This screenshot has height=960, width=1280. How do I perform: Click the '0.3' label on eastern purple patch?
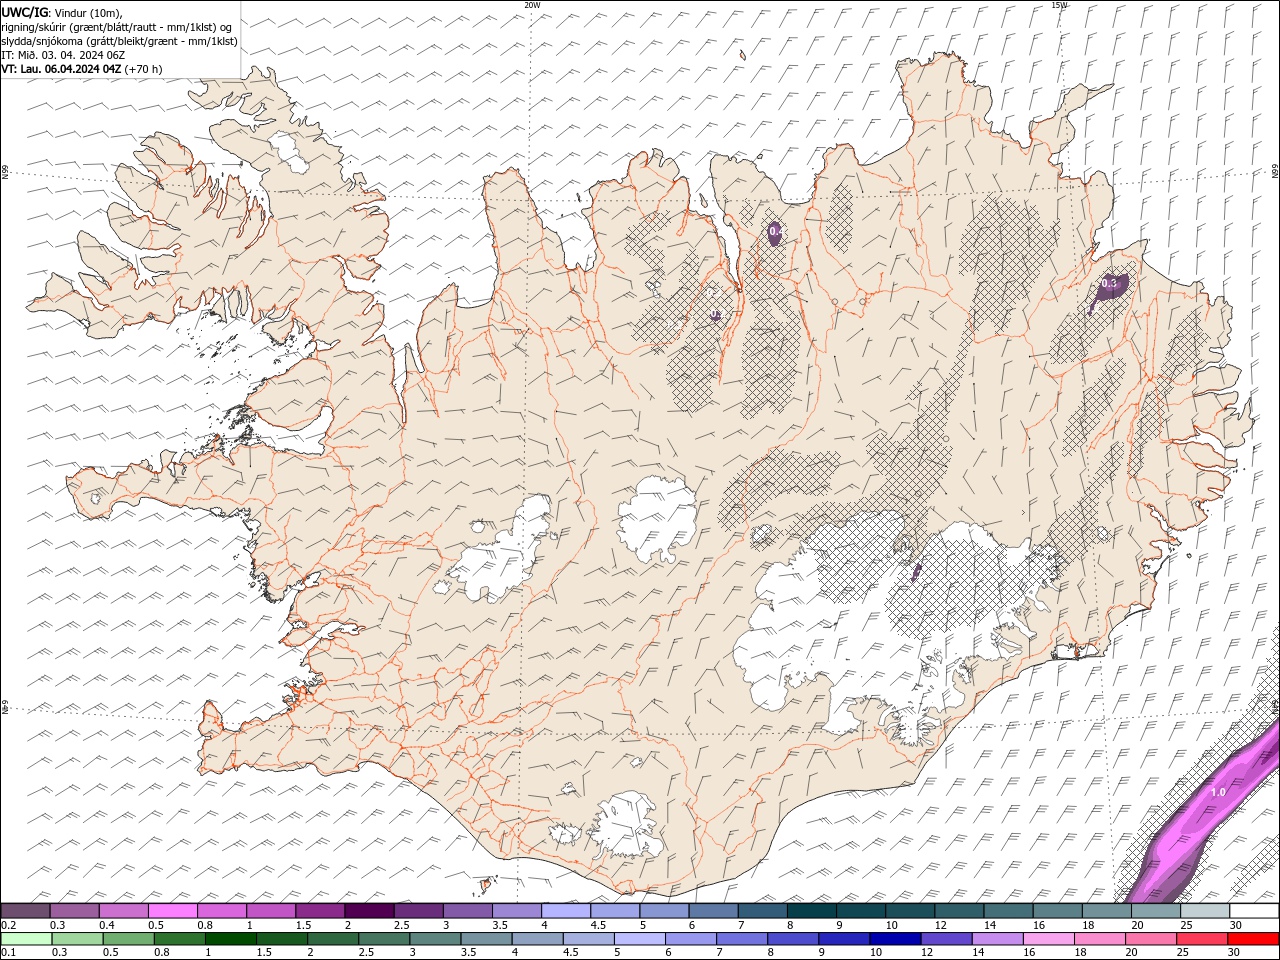1108,284
